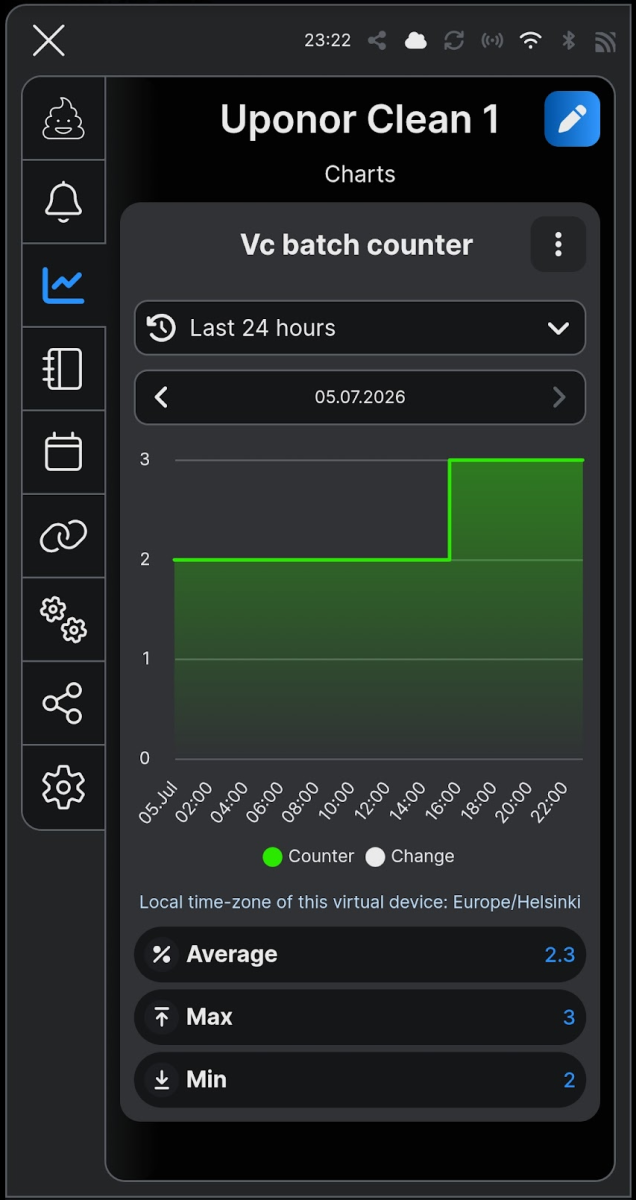Screen dimensions: 636x1200
Task: Open the calendar tab in sidebar
Action: click(x=63, y=452)
